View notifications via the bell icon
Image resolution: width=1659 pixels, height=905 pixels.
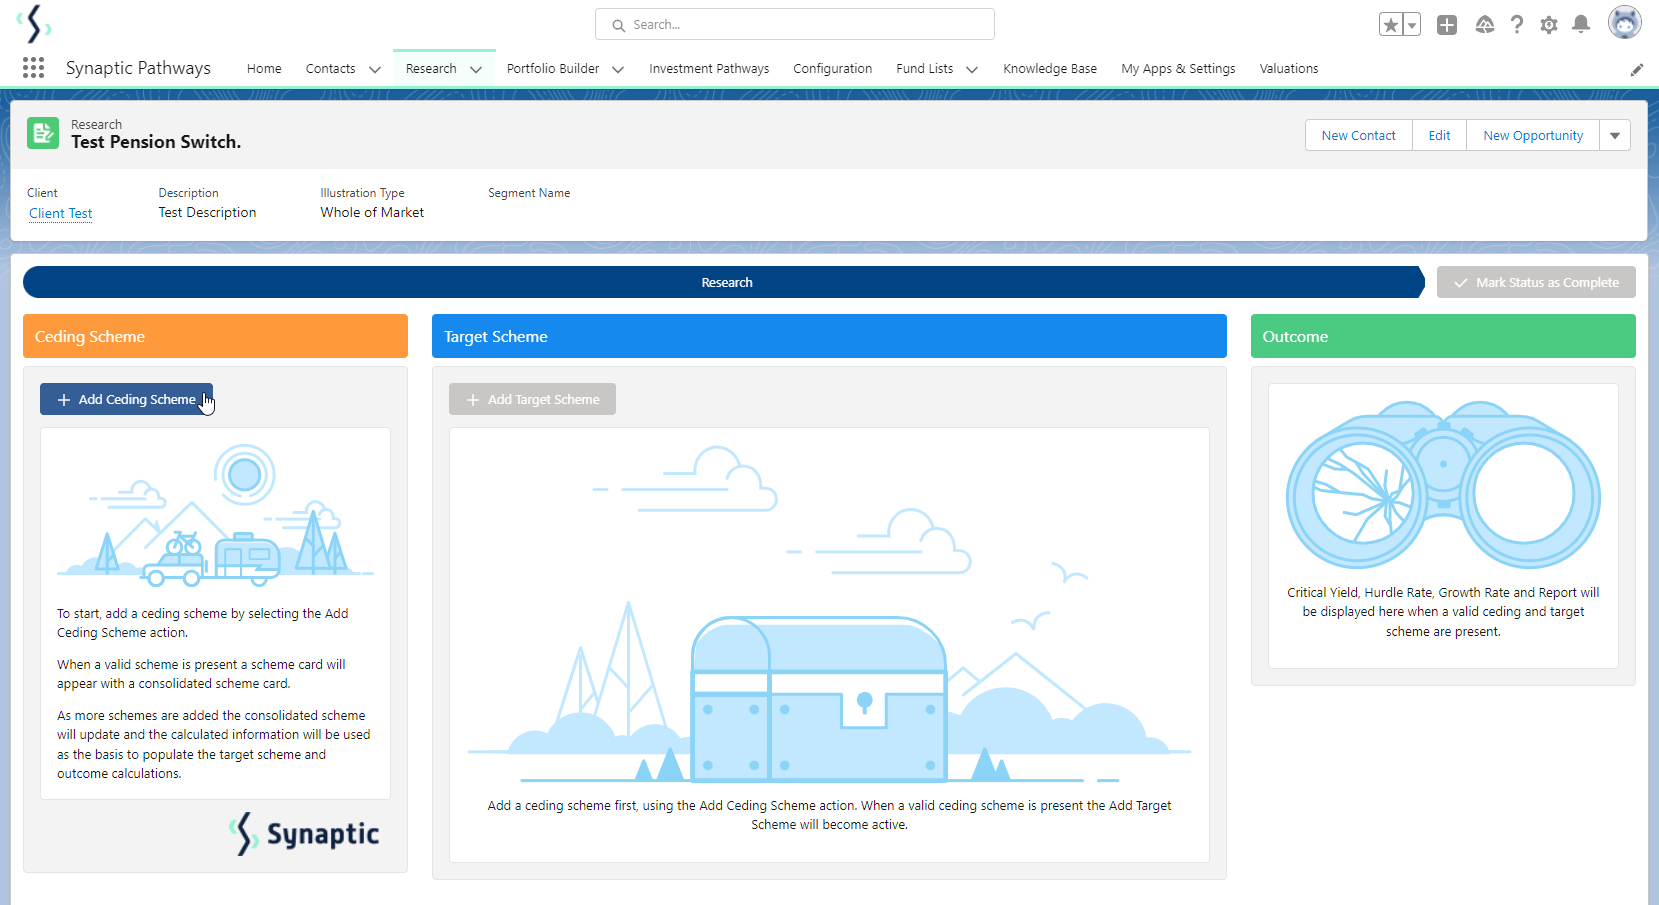[x=1581, y=25]
